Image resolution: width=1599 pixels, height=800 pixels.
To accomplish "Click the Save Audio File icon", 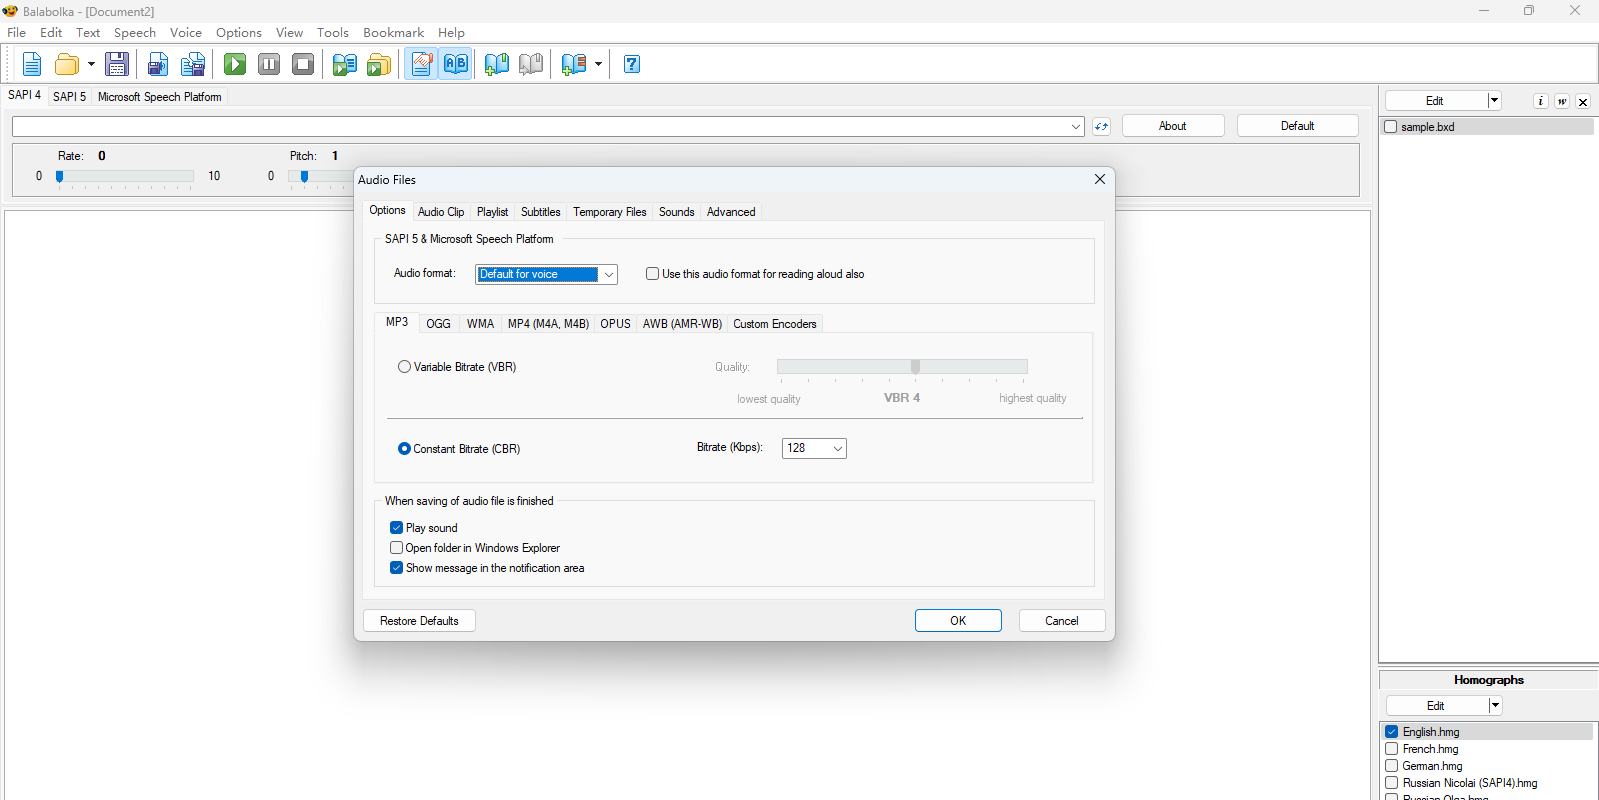I will pyautogui.click(x=158, y=65).
